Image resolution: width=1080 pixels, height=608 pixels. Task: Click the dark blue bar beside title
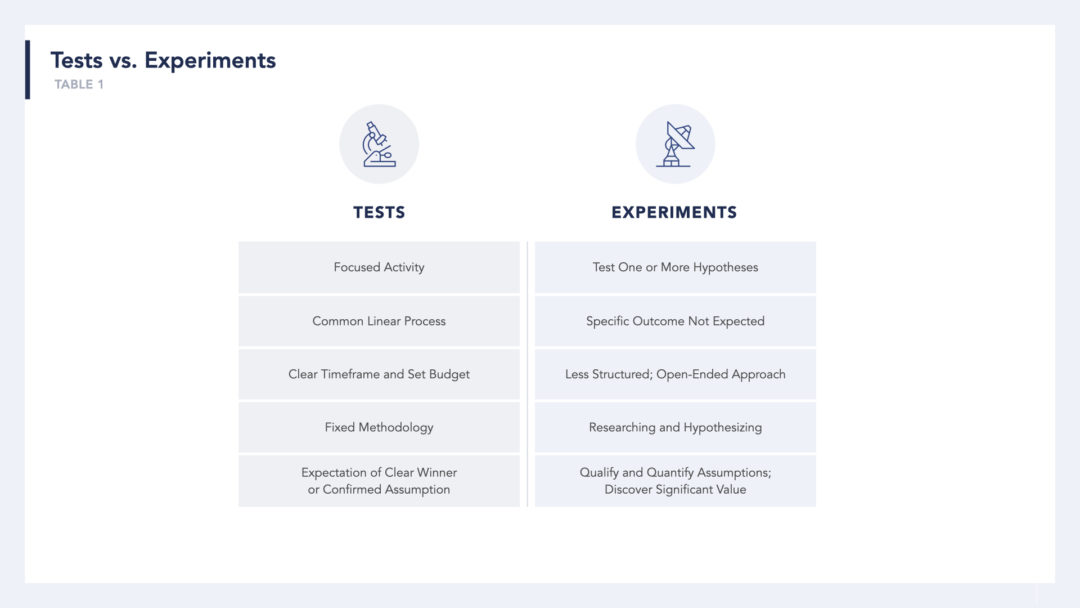tap(28, 70)
